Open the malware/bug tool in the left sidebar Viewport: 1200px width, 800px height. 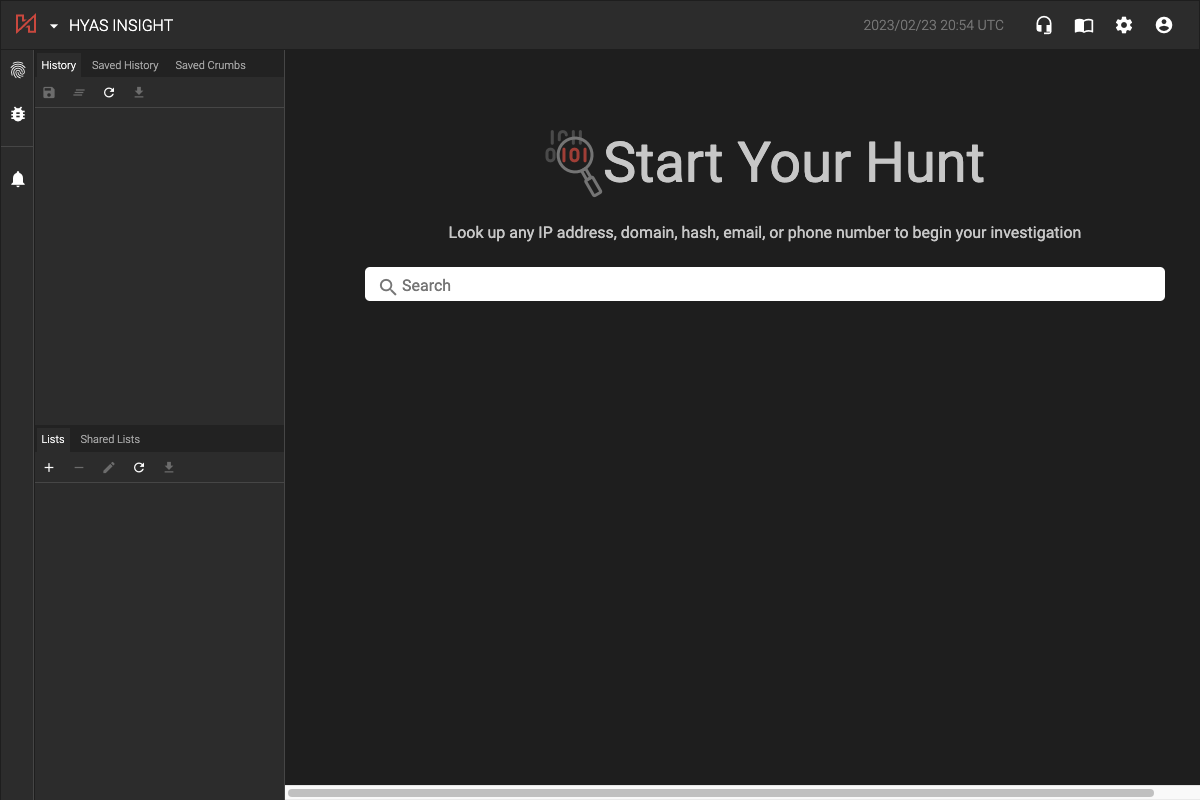tap(17, 114)
